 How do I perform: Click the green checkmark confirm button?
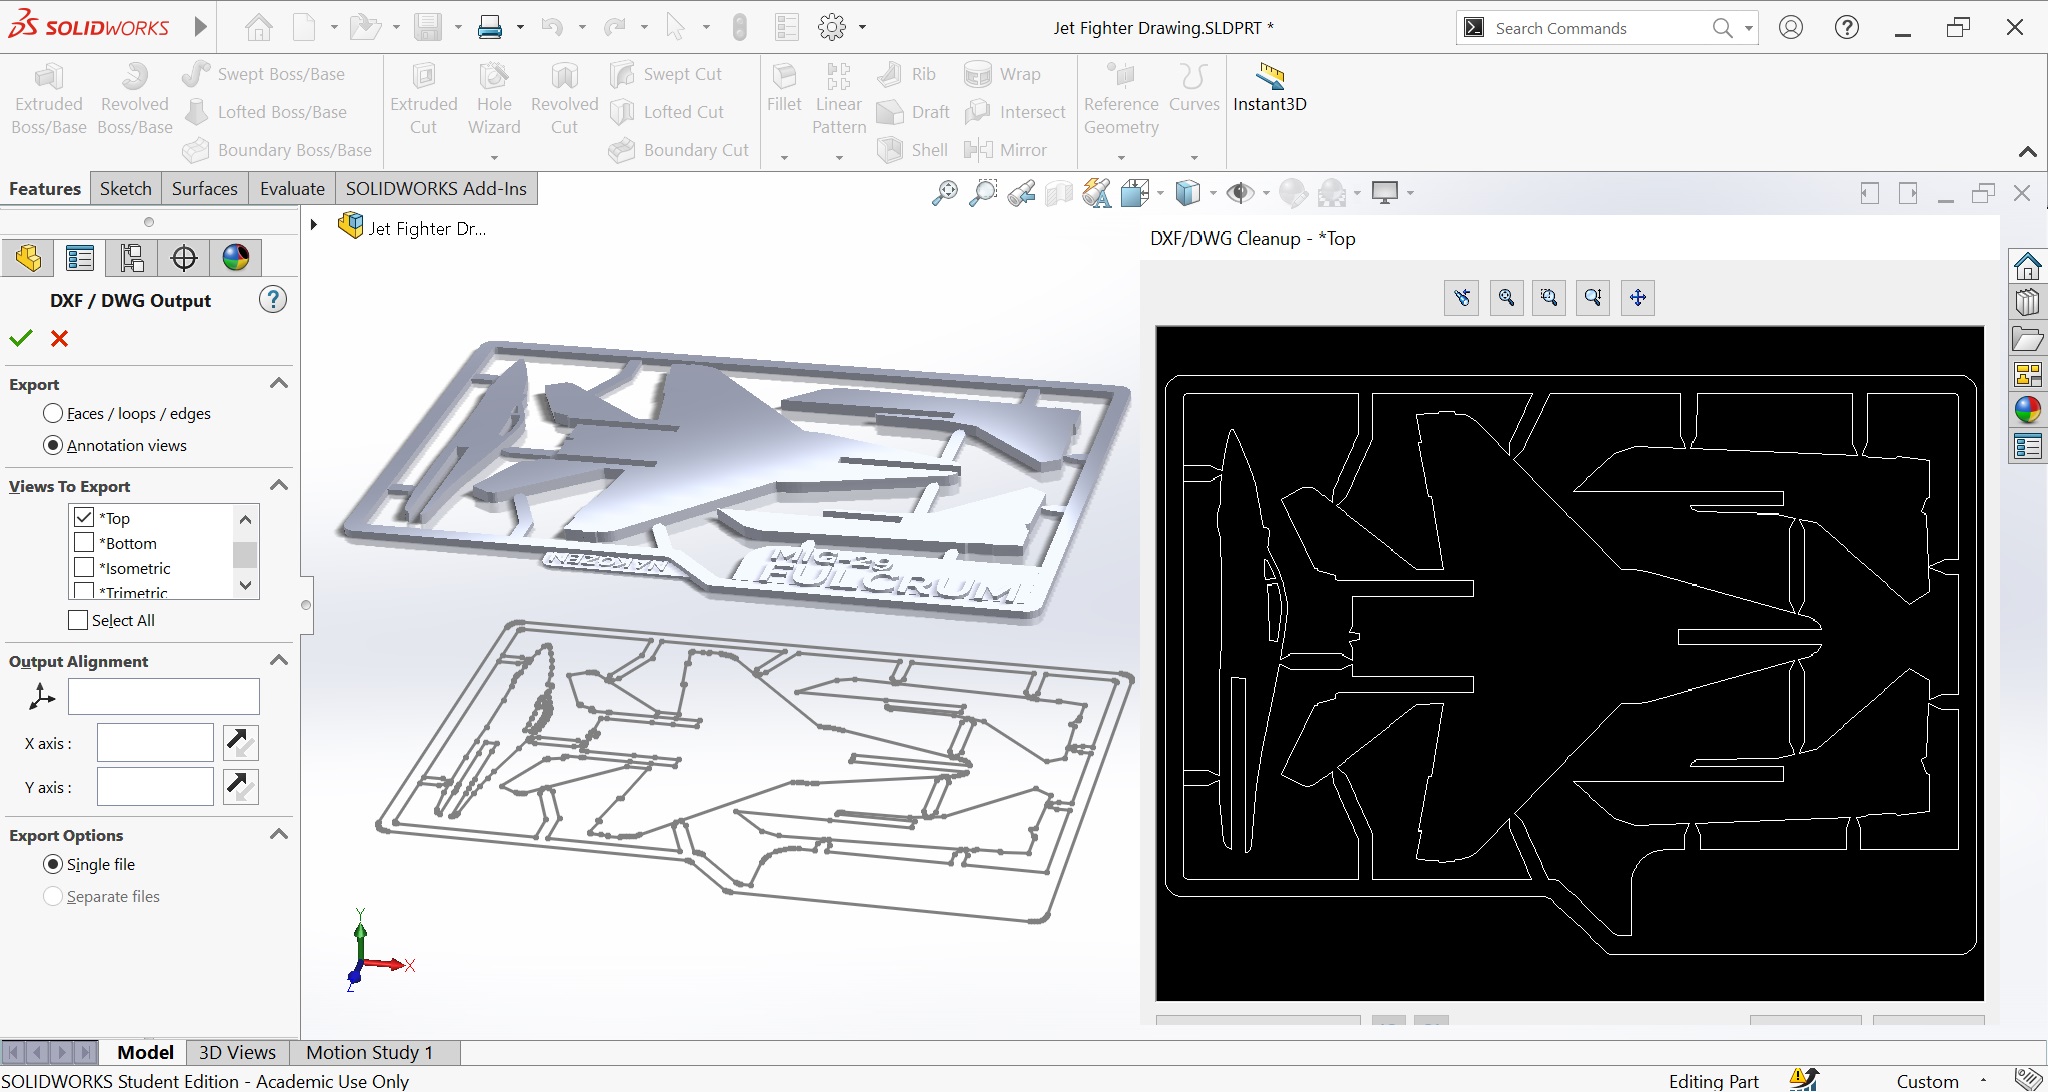tap(20, 337)
